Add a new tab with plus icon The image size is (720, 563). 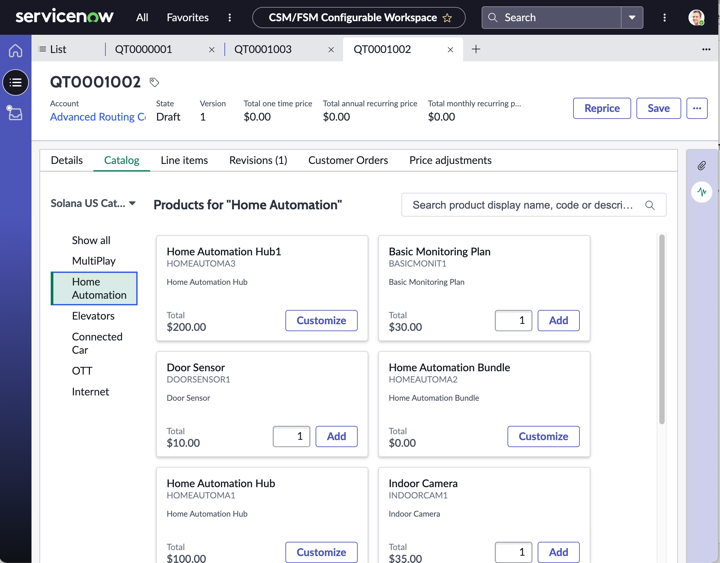coord(476,49)
